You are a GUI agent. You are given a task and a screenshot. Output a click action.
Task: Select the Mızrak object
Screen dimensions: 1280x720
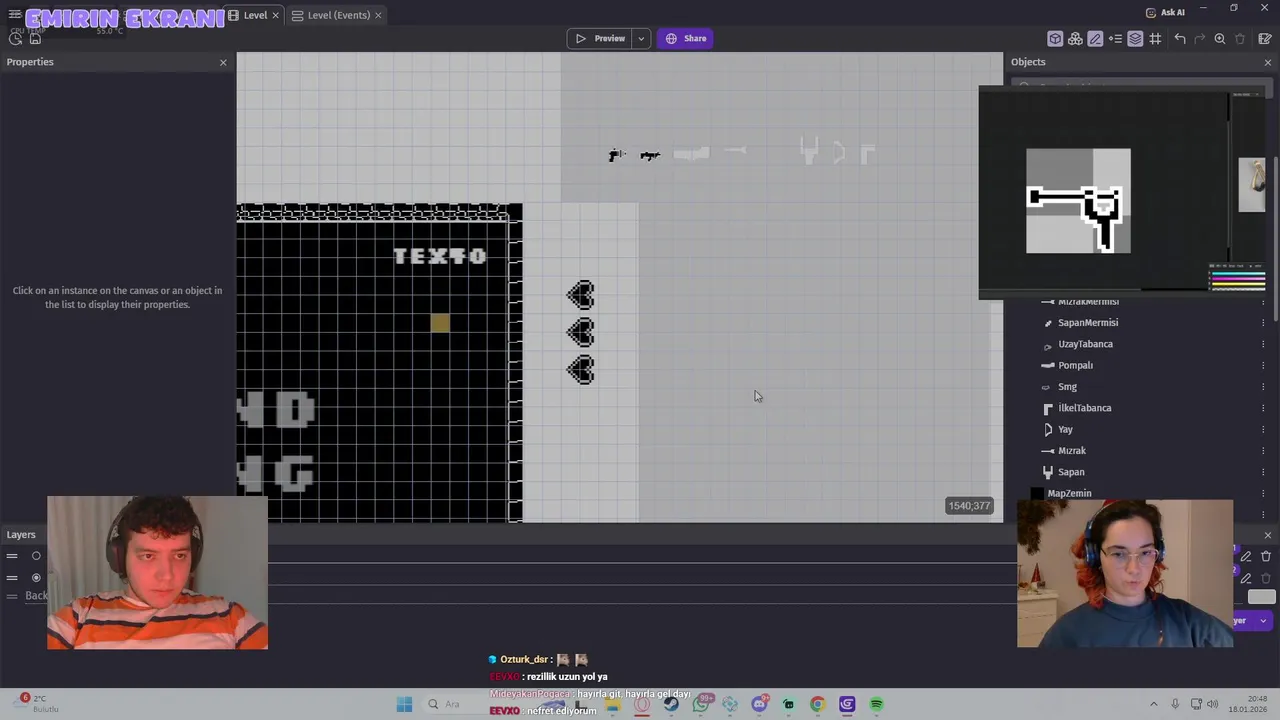pyautogui.click(x=1071, y=450)
